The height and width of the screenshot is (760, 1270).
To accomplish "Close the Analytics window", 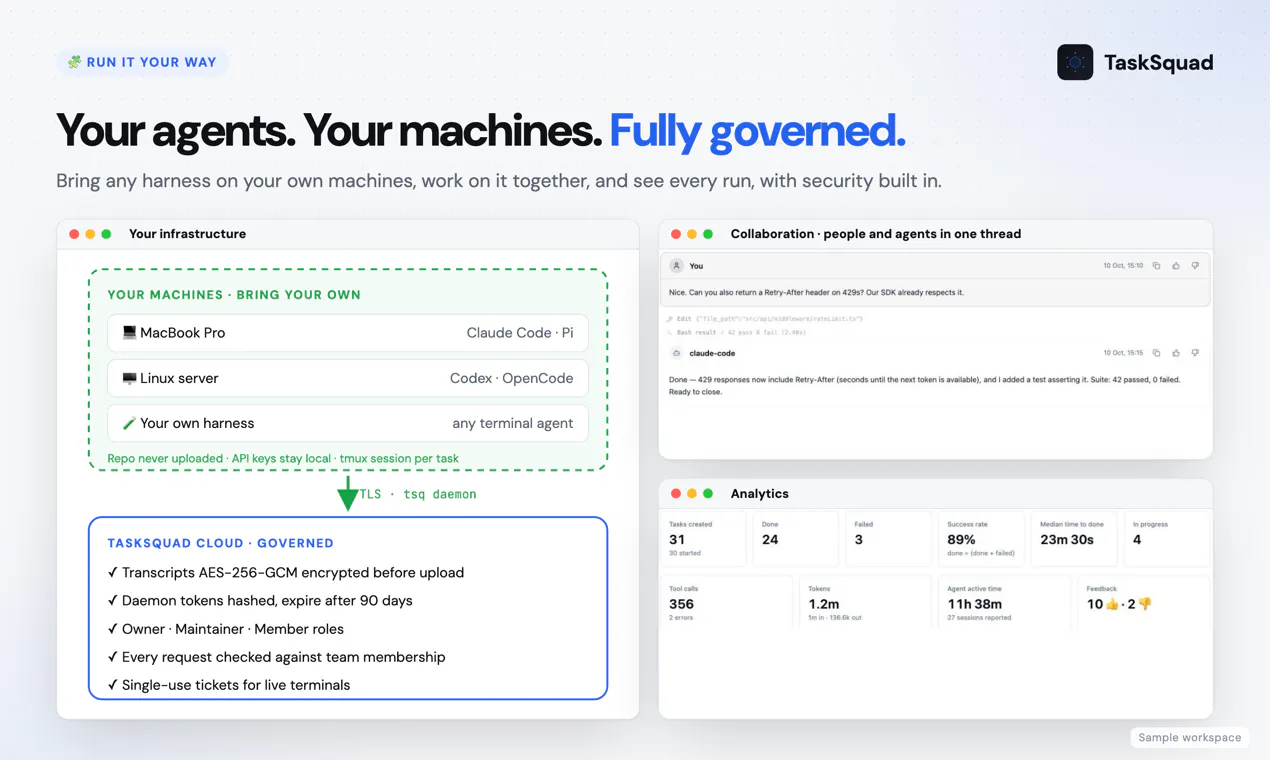I will pos(676,494).
